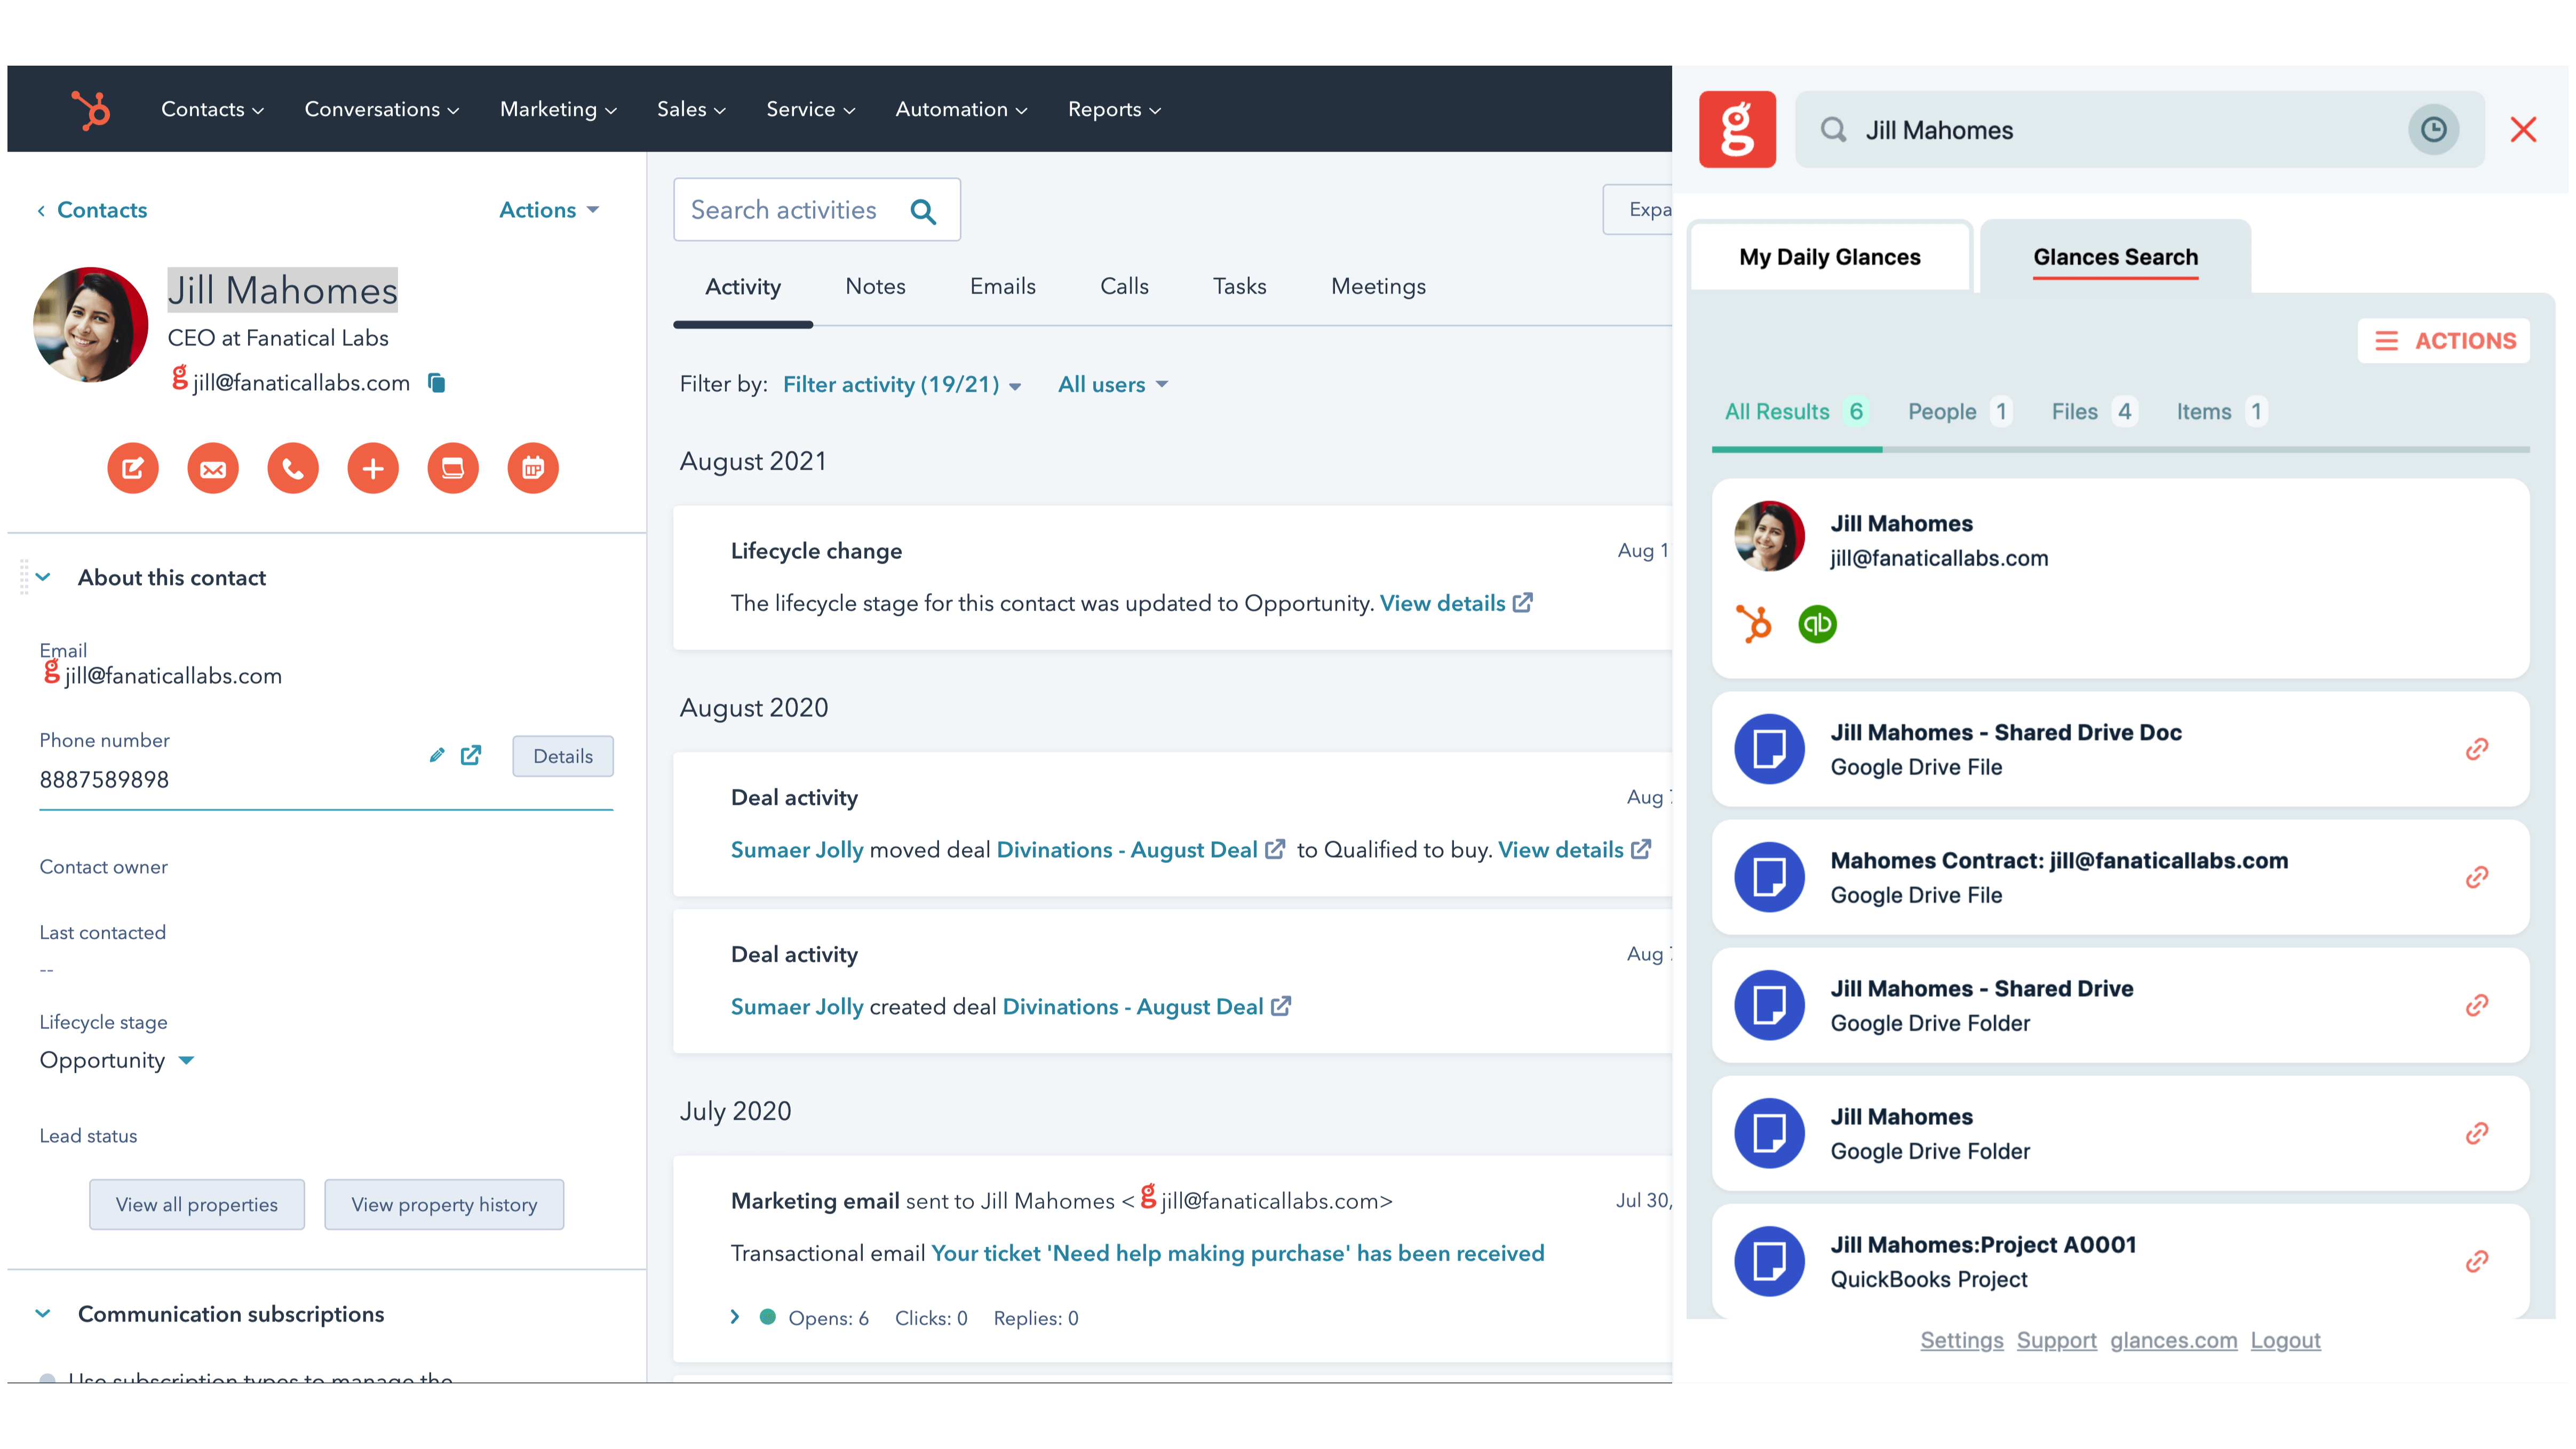Expand the marketing email details chevron
Viewport: 2576px width, 1449px height.
pos(735,1317)
